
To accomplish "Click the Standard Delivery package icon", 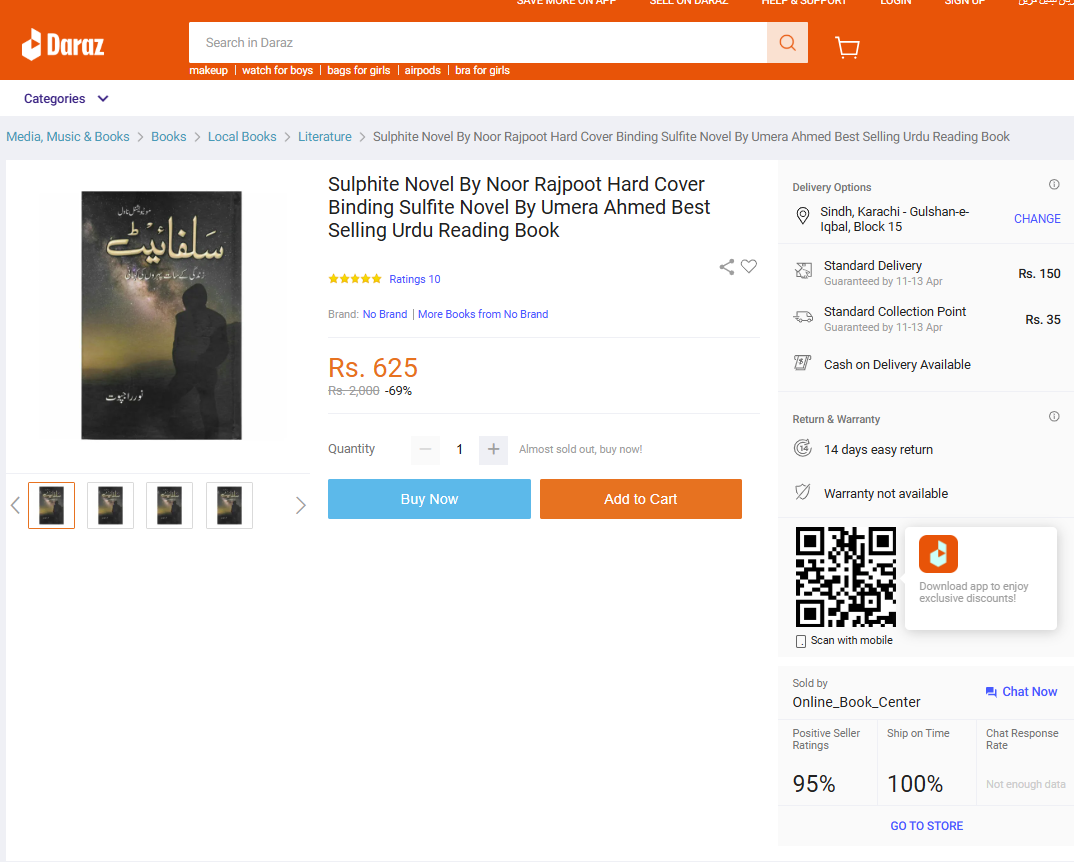I will [803, 271].
